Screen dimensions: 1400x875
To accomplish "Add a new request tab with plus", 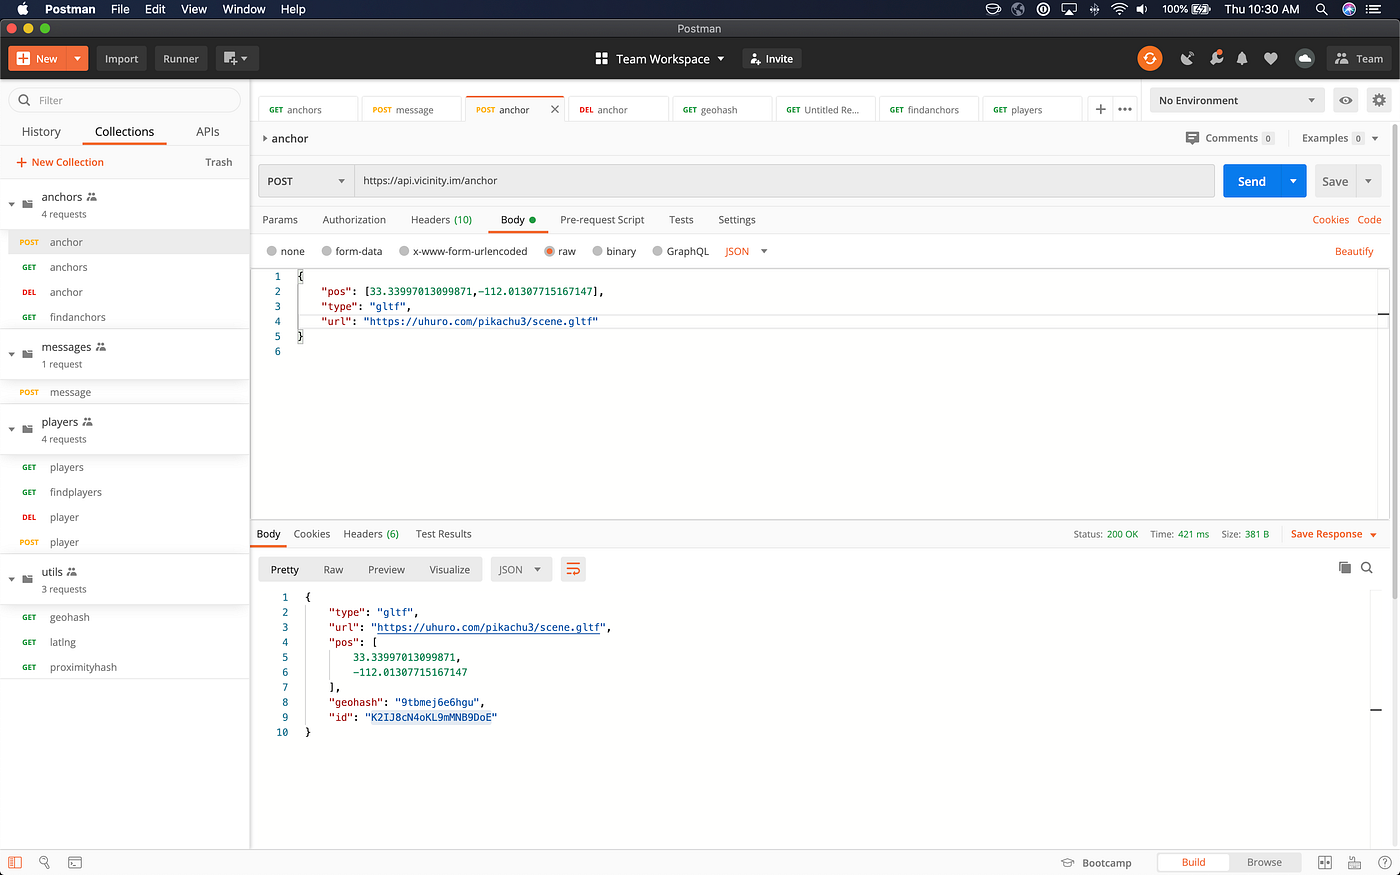I will [x=1100, y=109].
